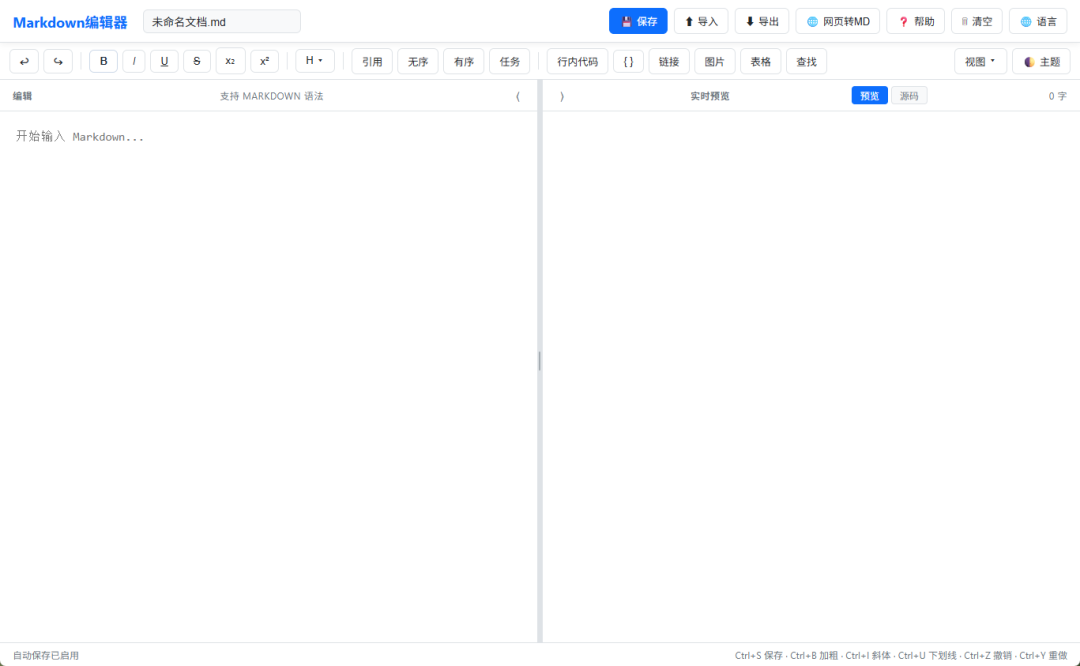1080x666 pixels.
Task: Click the redo arrow button
Action: tap(58, 61)
